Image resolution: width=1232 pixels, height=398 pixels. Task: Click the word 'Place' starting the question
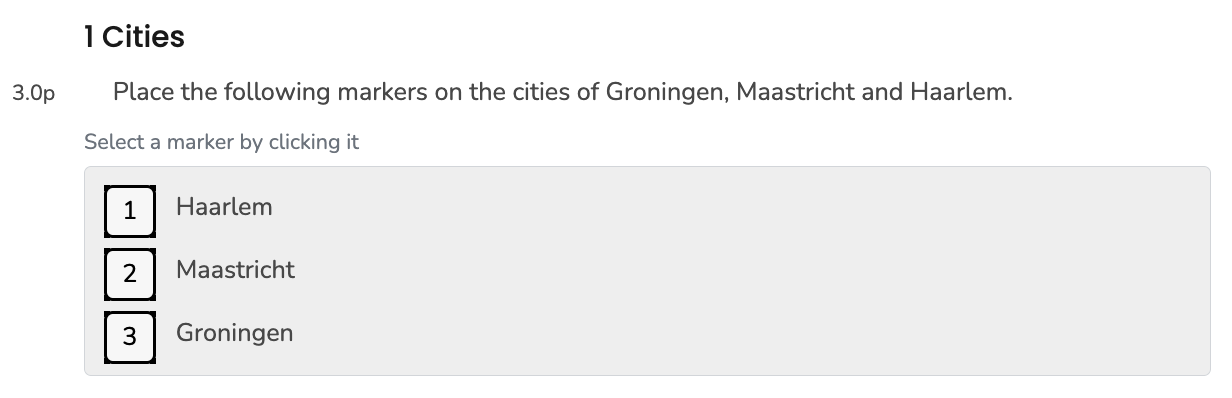[142, 92]
